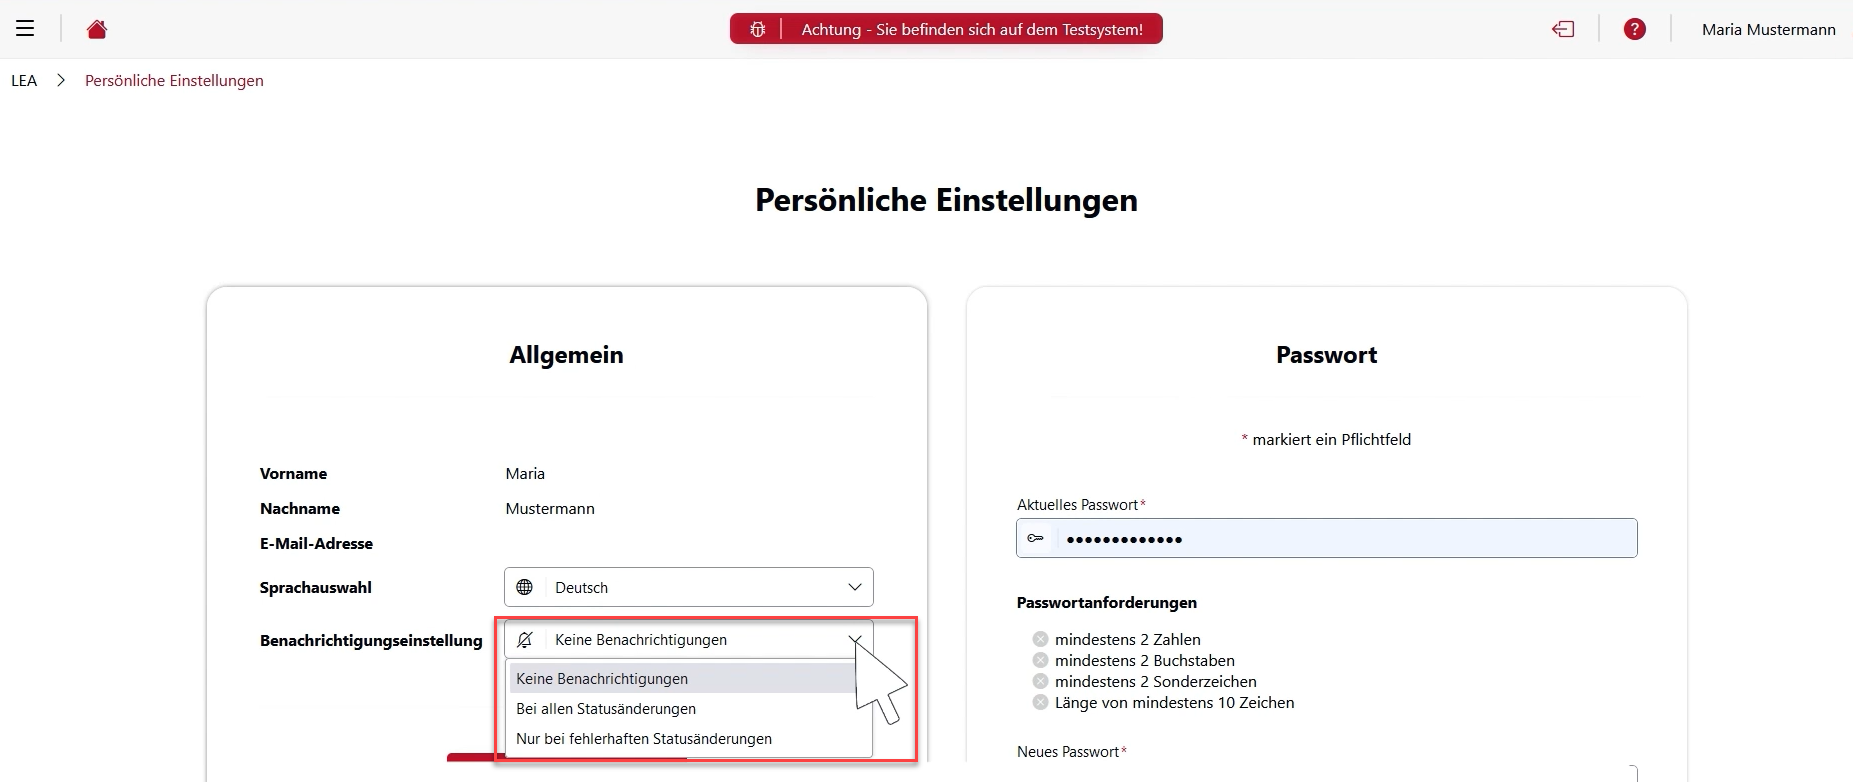Click the muted bell notification icon
1853x782 pixels.
pyautogui.click(x=525, y=639)
